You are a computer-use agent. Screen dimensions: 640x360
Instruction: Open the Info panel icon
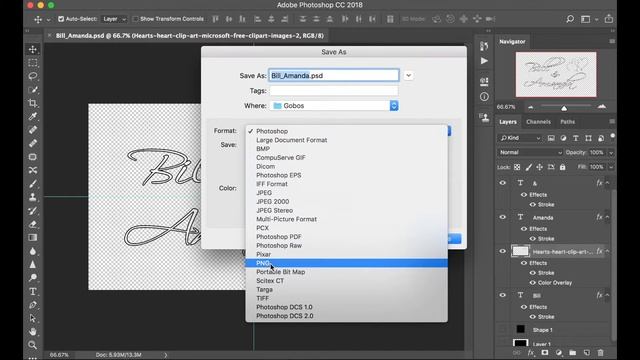point(484,97)
